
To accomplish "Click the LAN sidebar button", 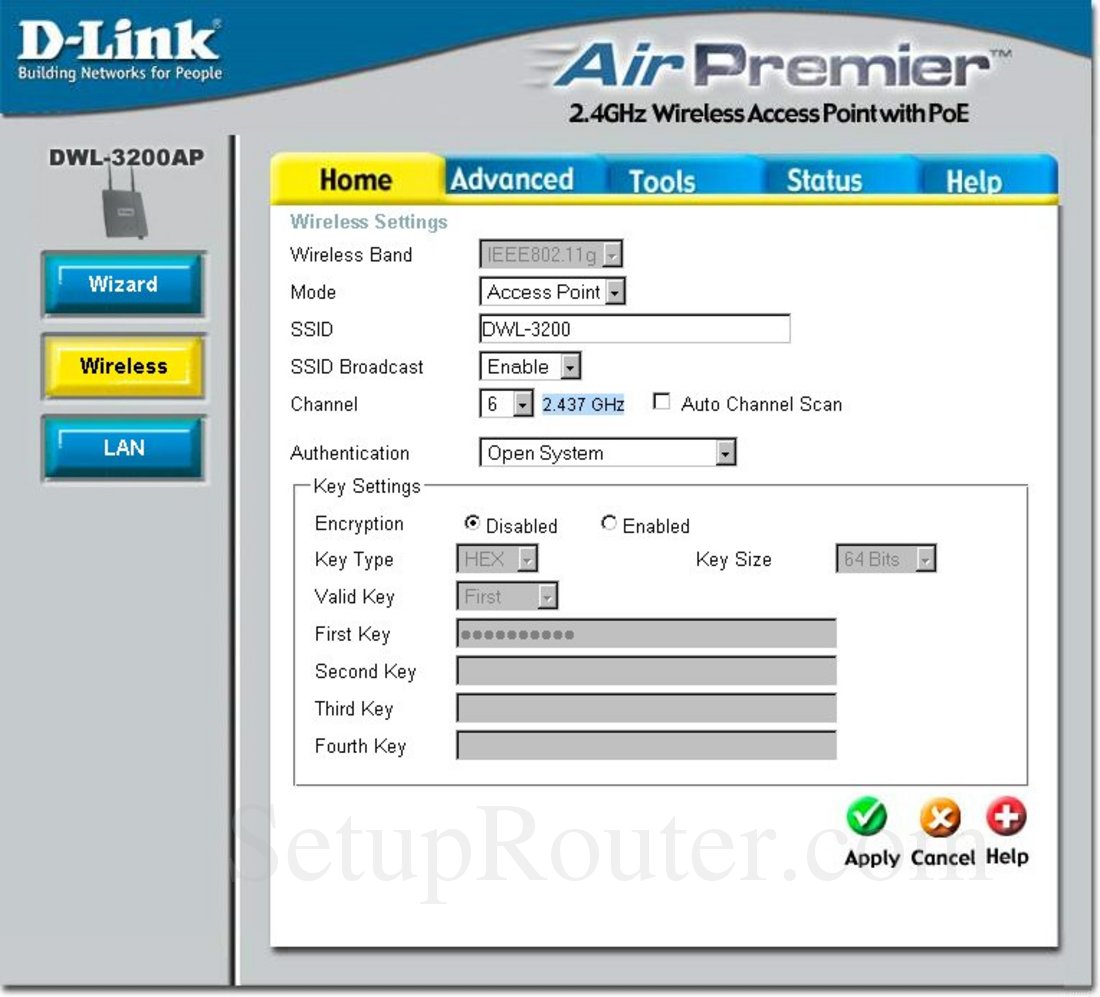I will coord(123,448).
